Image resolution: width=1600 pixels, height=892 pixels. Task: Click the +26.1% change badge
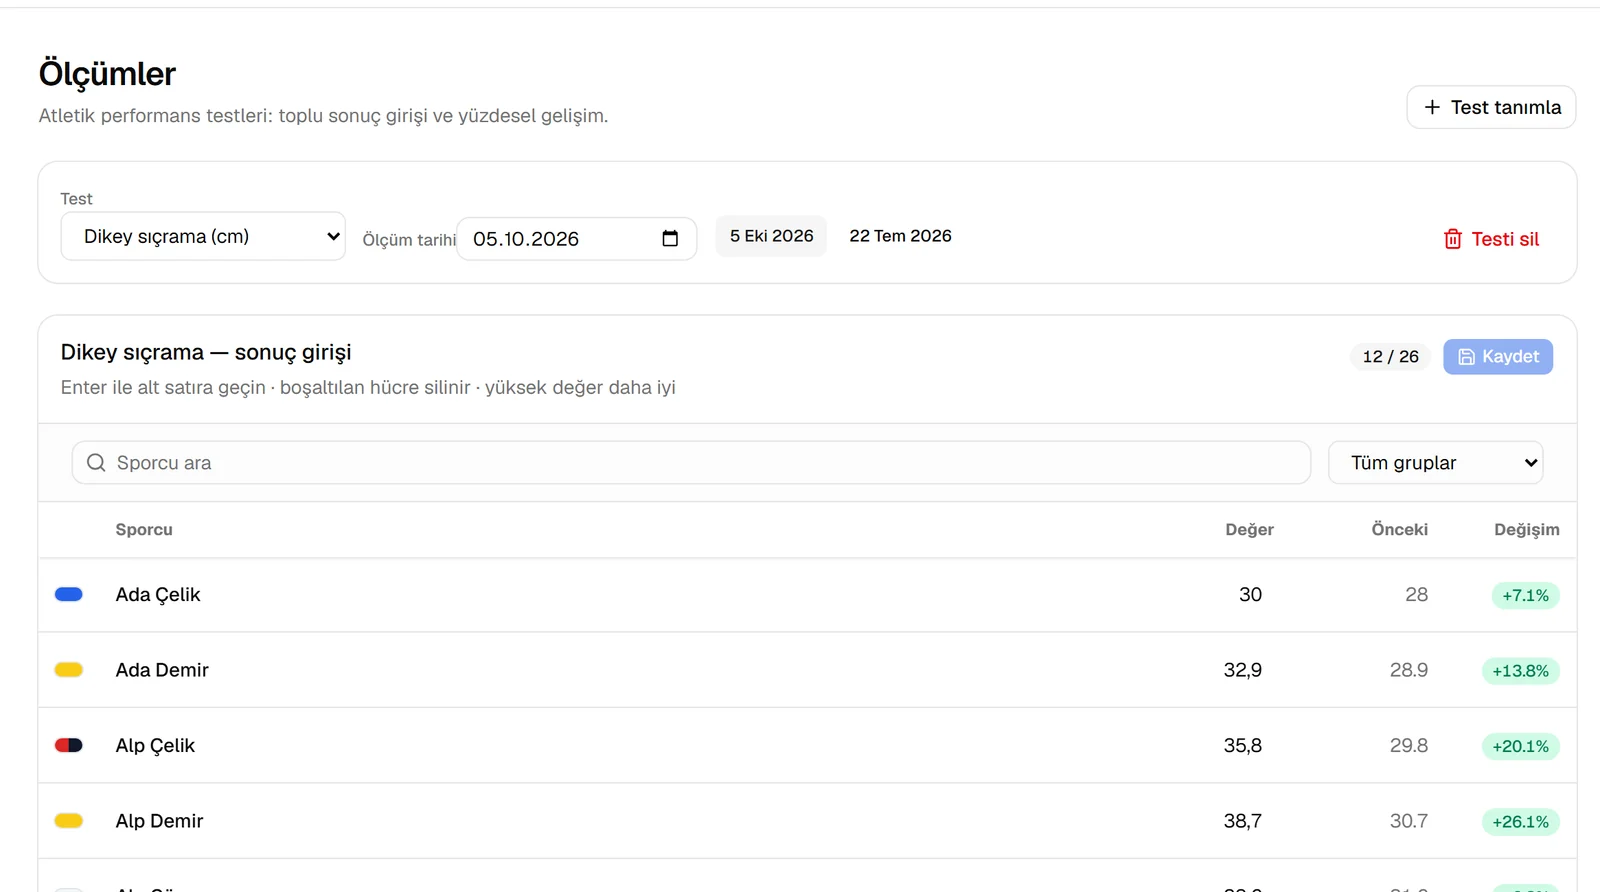click(1520, 822)
